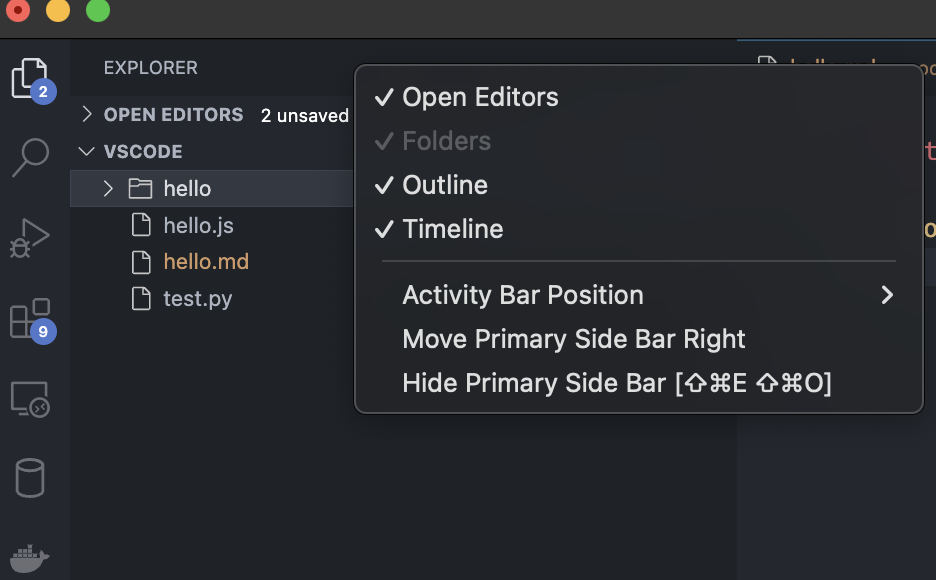Click the 2 unsaved label

[304, 115]
